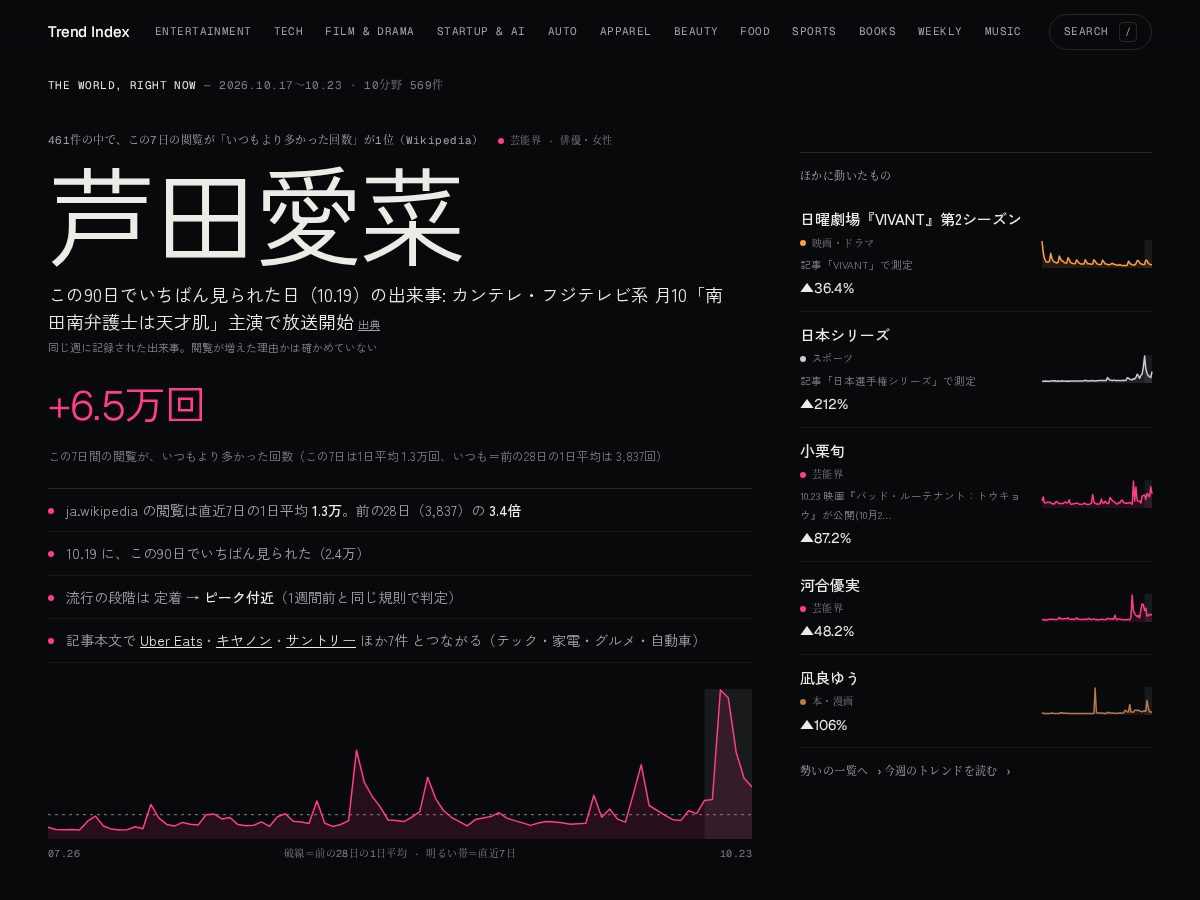Viewport: 1200px width, 900px height.
Task: Open the 凪良ゆう entry
Action: pos(830,678)
